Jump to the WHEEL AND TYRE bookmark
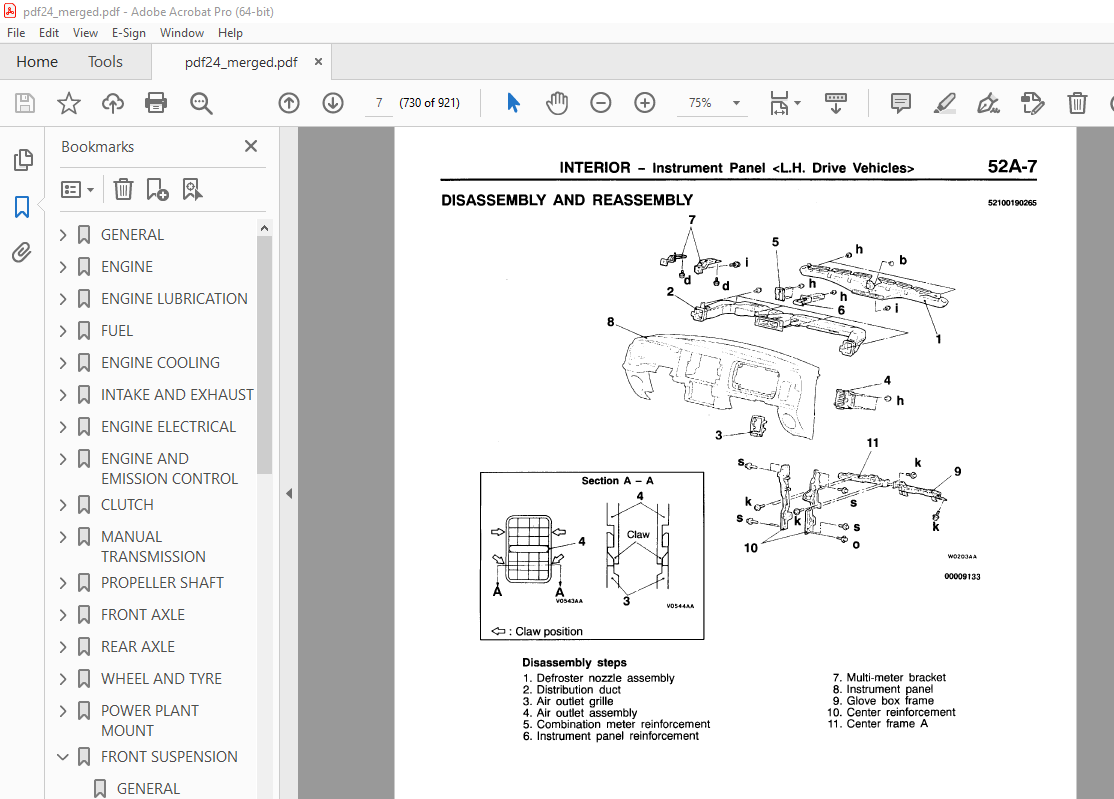This screenshot has width=1114, height=799. pos(161,679)
